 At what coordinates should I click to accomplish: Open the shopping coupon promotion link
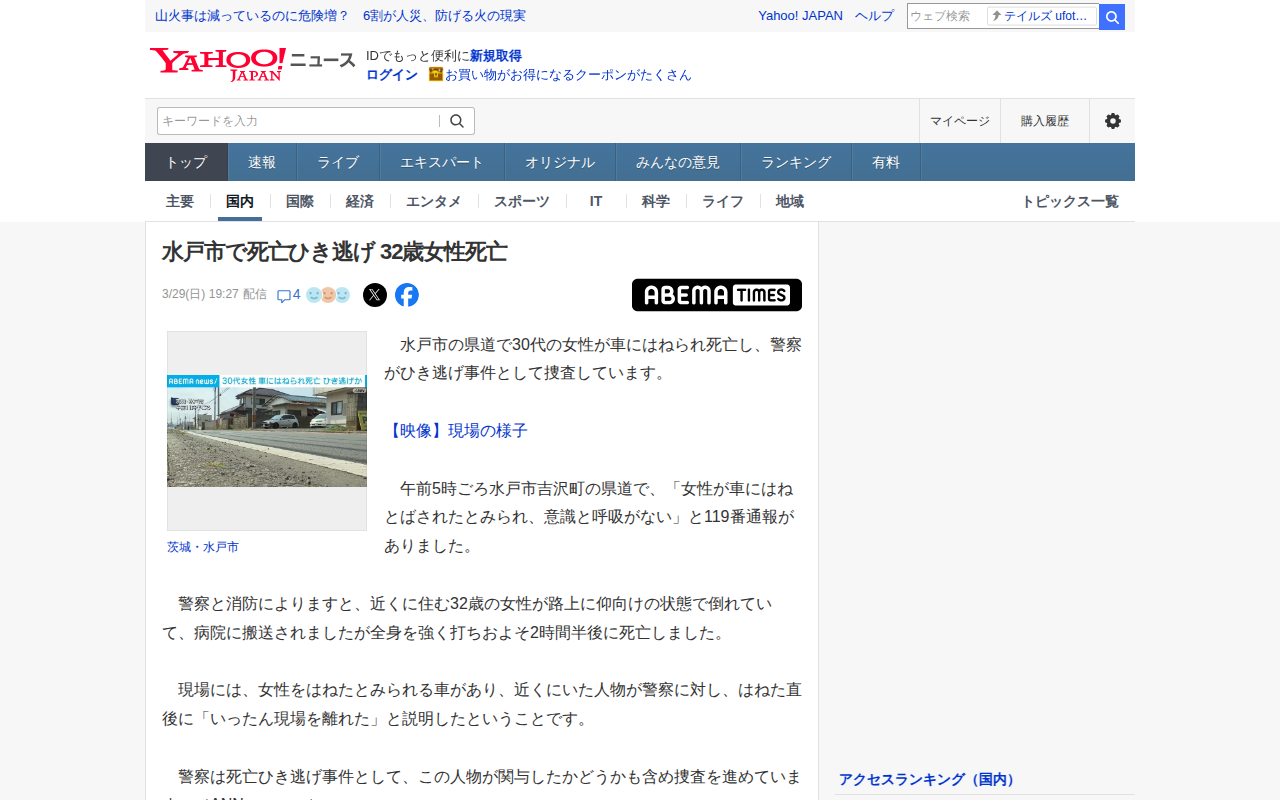(568, 74)
